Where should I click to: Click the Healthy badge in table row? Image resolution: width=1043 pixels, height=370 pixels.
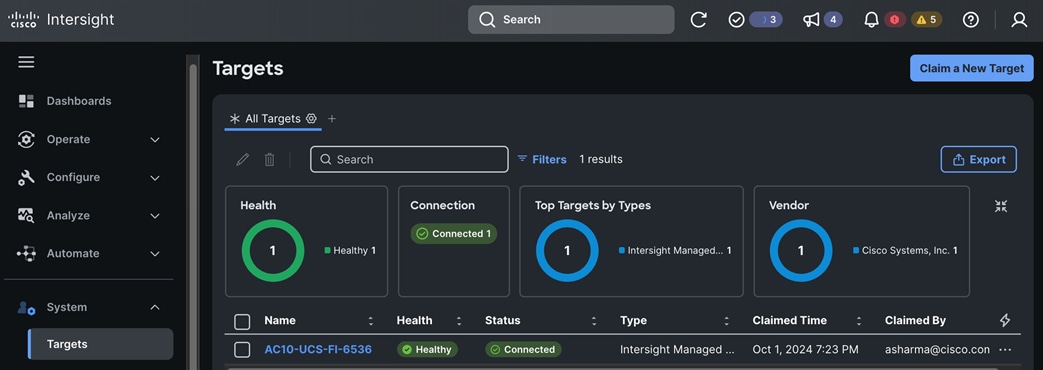427,349
